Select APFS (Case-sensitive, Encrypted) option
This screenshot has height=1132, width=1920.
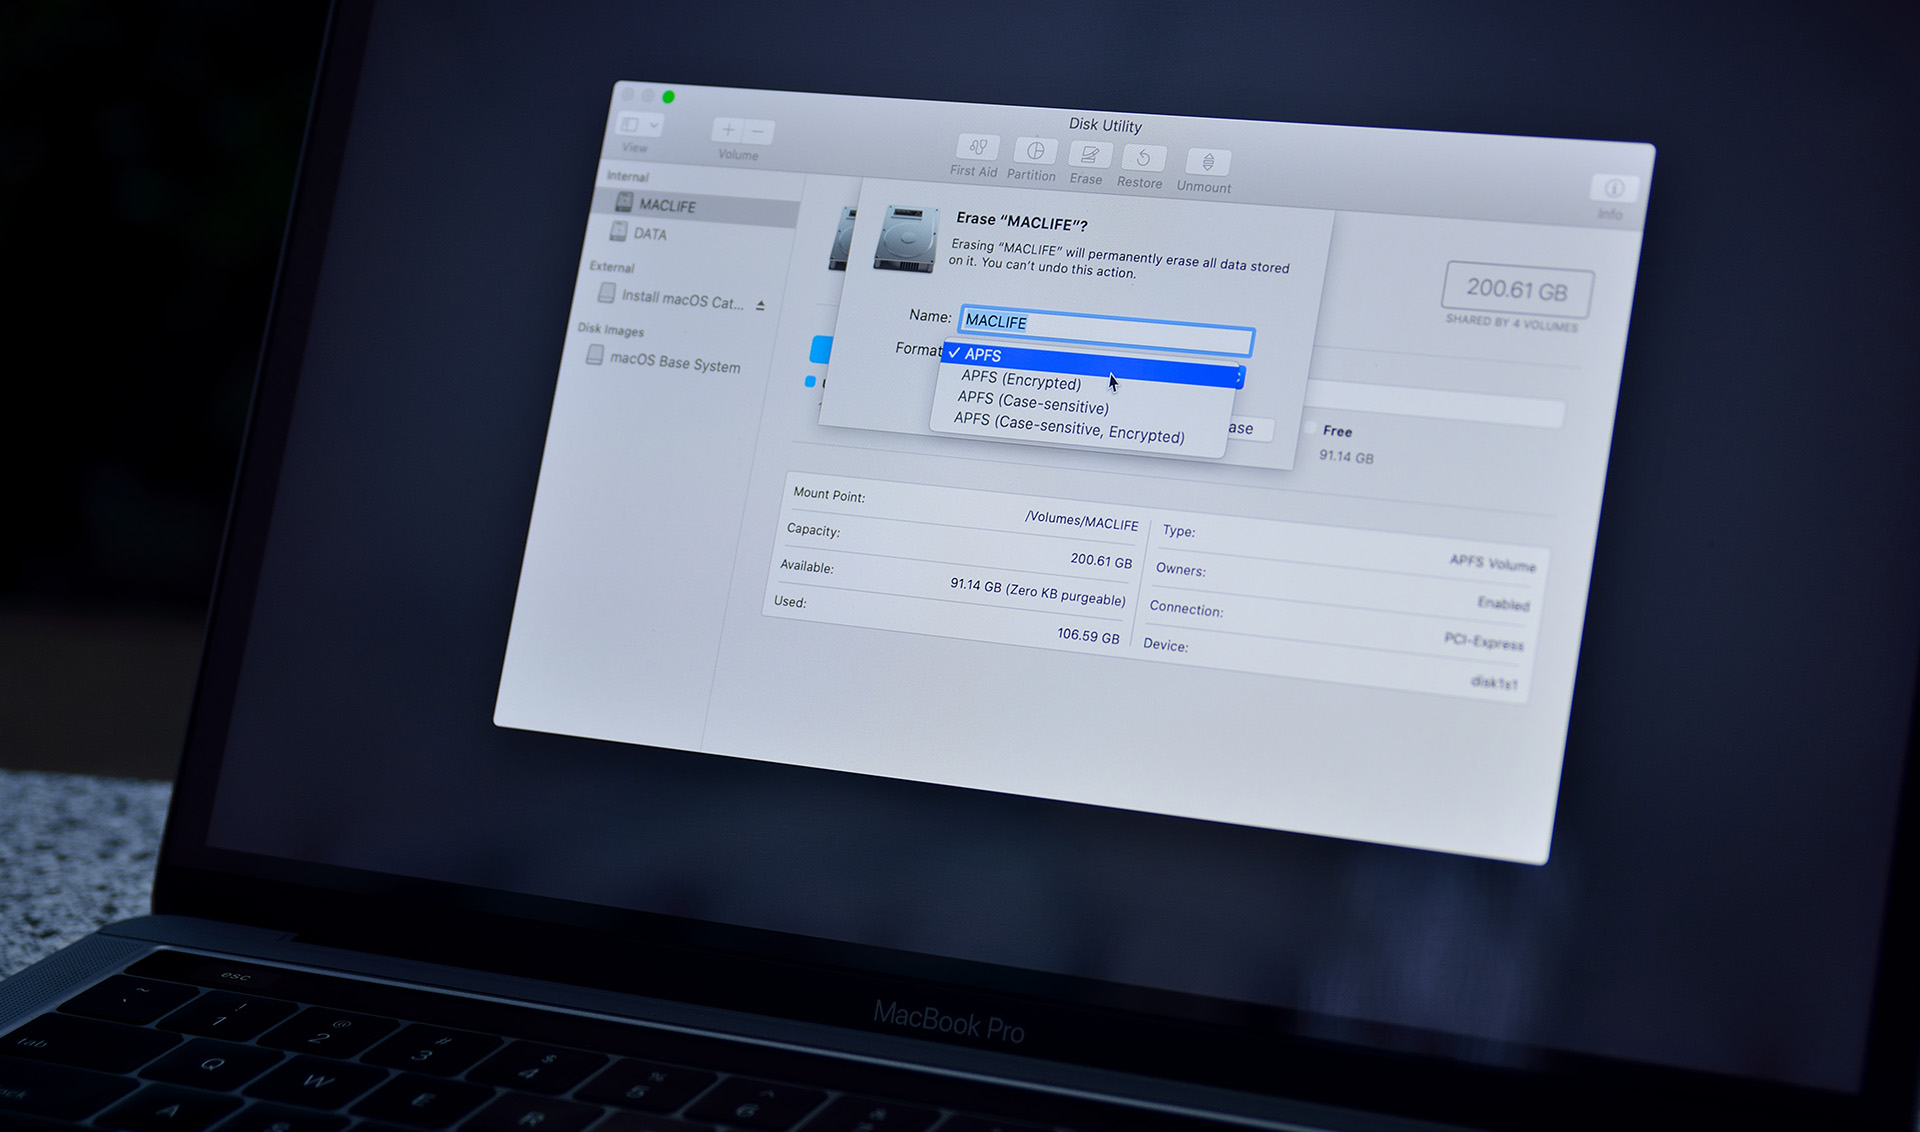(1070, 433)
